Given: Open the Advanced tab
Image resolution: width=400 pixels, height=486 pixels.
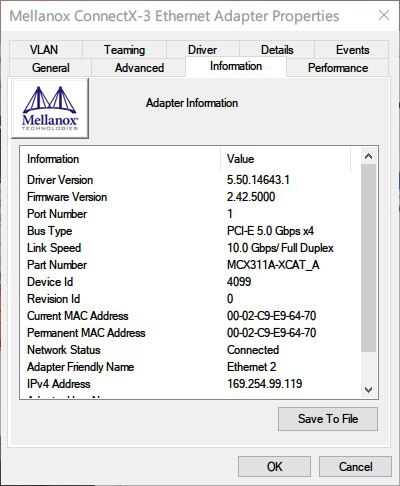Looking at the screenshot, I should tap(139, 68).
